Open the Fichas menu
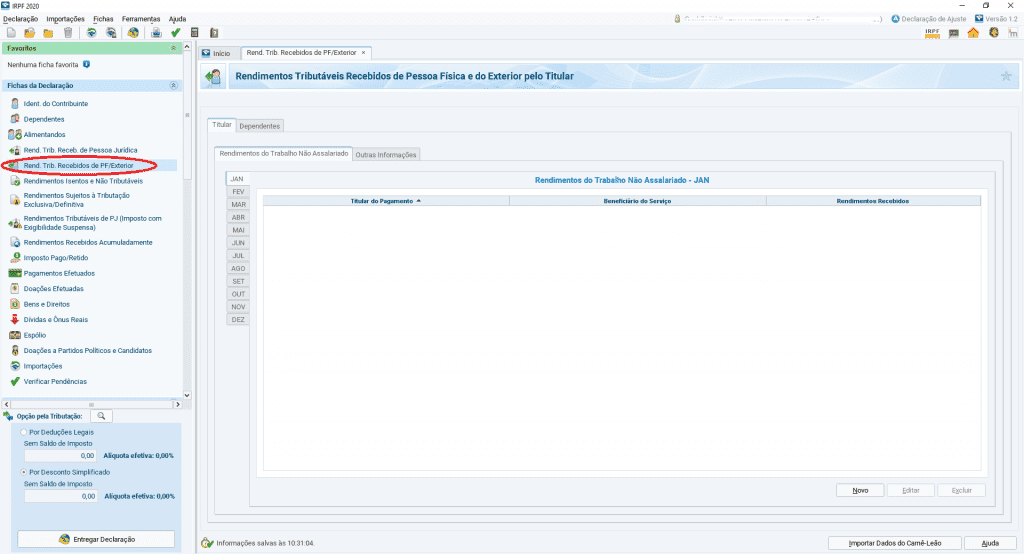Viewport: 1024px width, 554px height. 103,19
